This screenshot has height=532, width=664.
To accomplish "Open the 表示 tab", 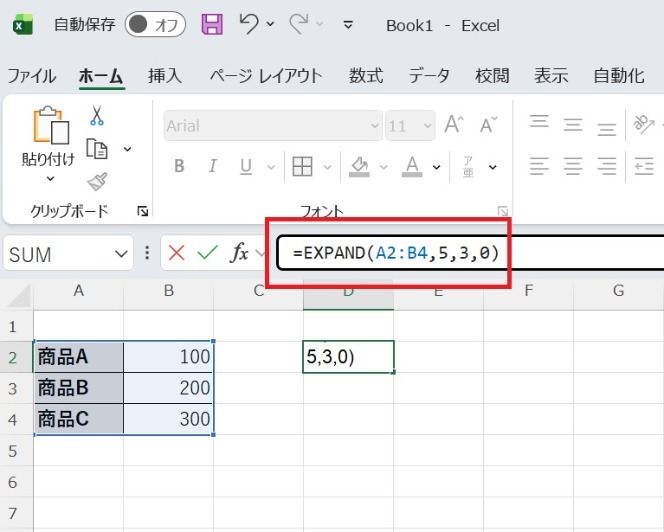I will pos(551,76).
